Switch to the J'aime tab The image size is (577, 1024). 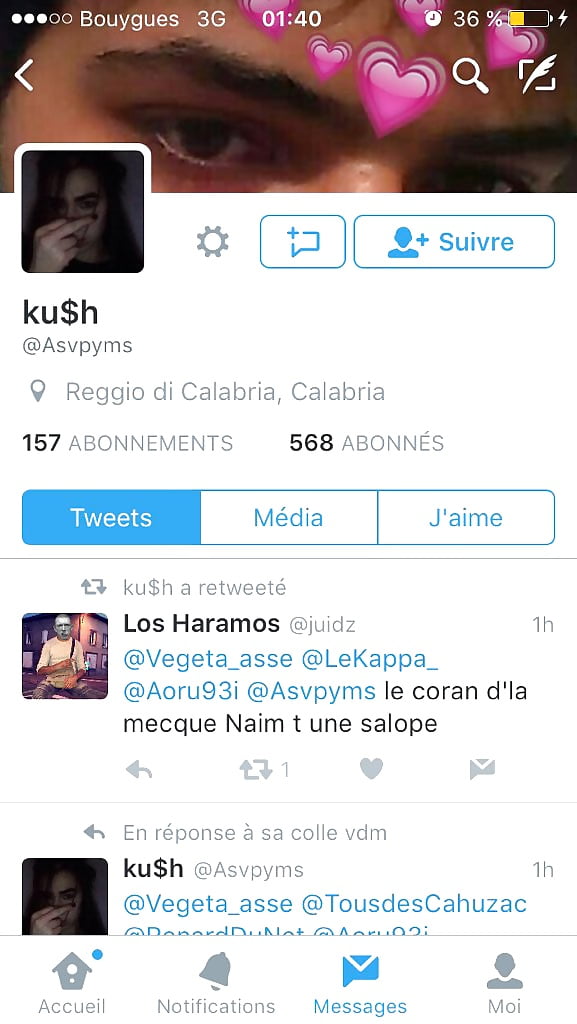[x=466, y=517]
